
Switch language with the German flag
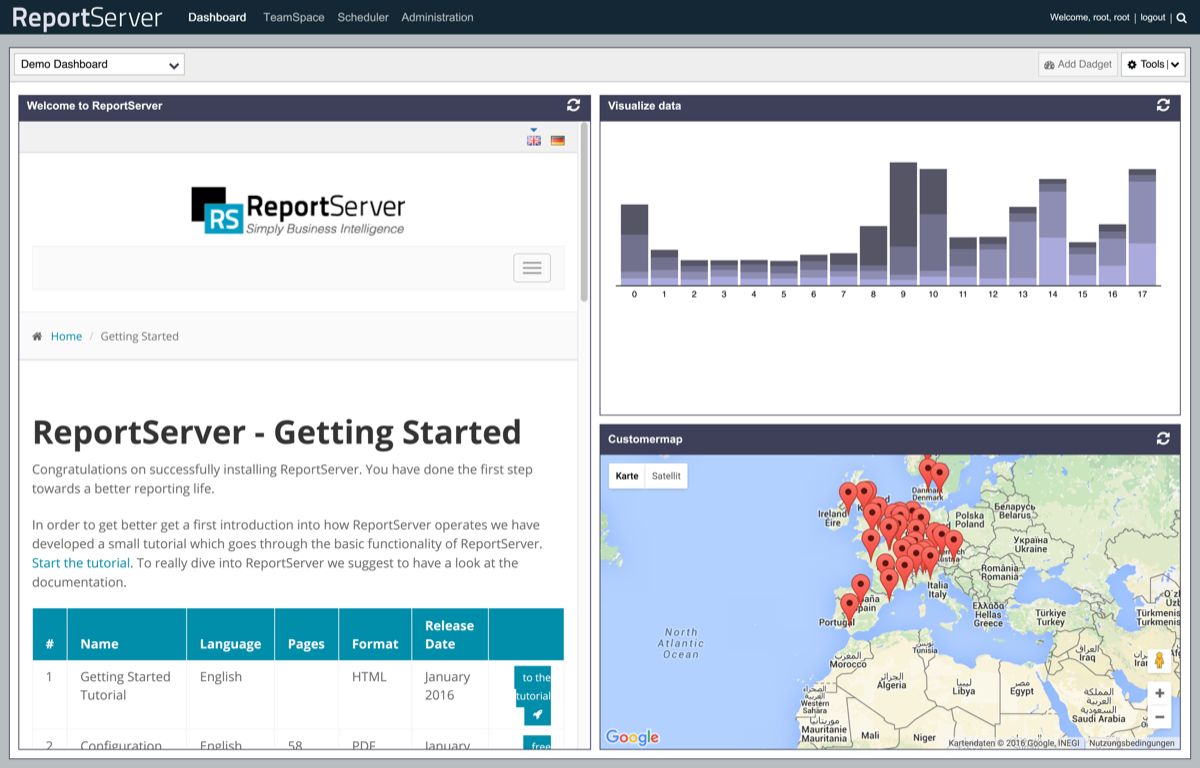(558, 140)
